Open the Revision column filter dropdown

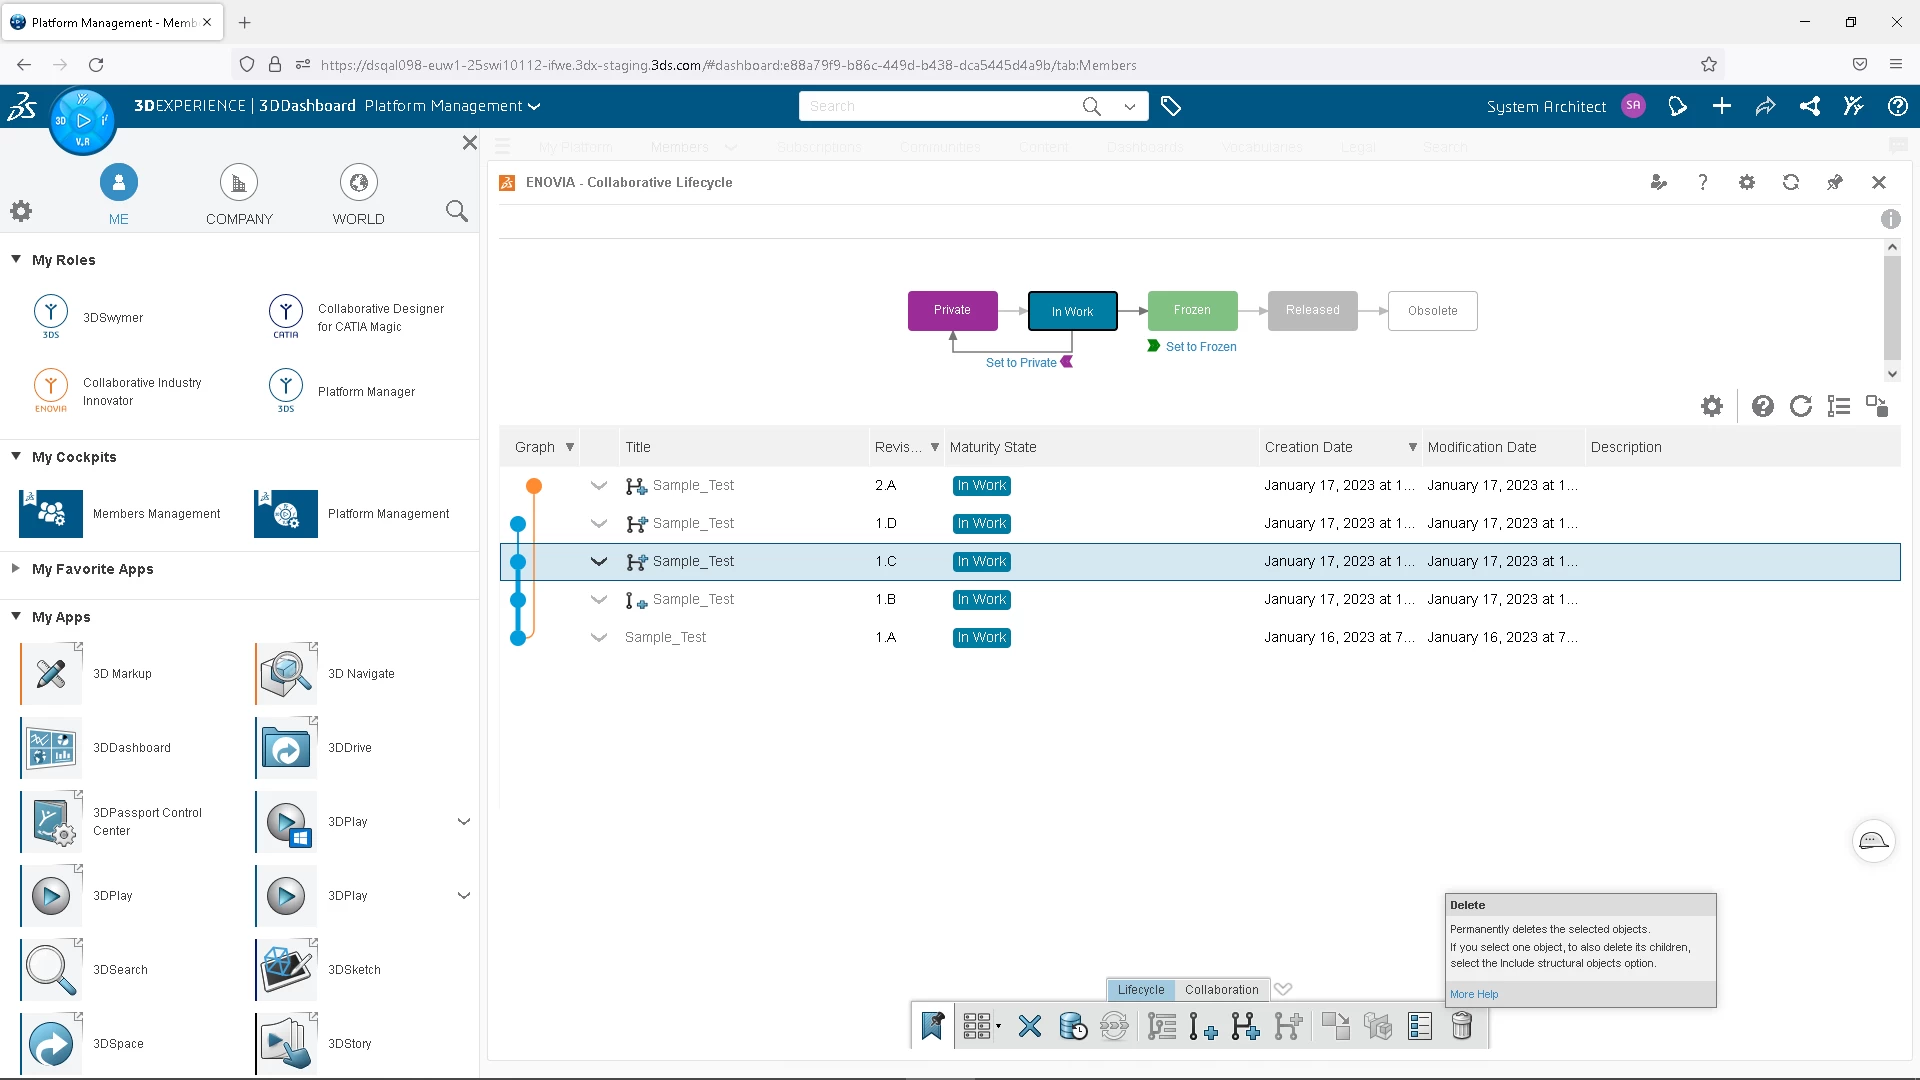point(934,447)
